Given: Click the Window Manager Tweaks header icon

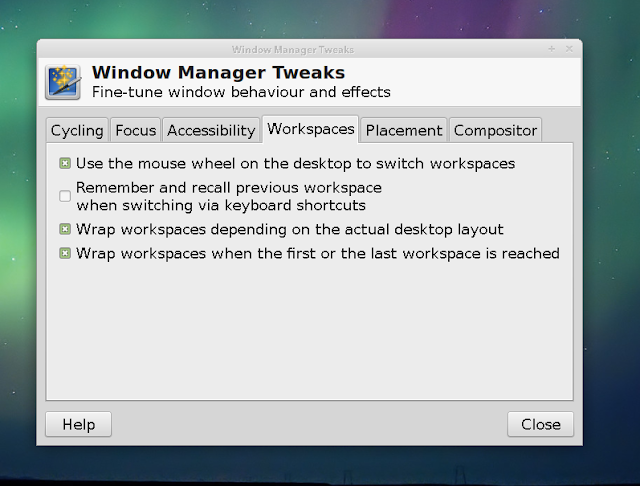Looking at the screenshot, I should click(63, 82).
